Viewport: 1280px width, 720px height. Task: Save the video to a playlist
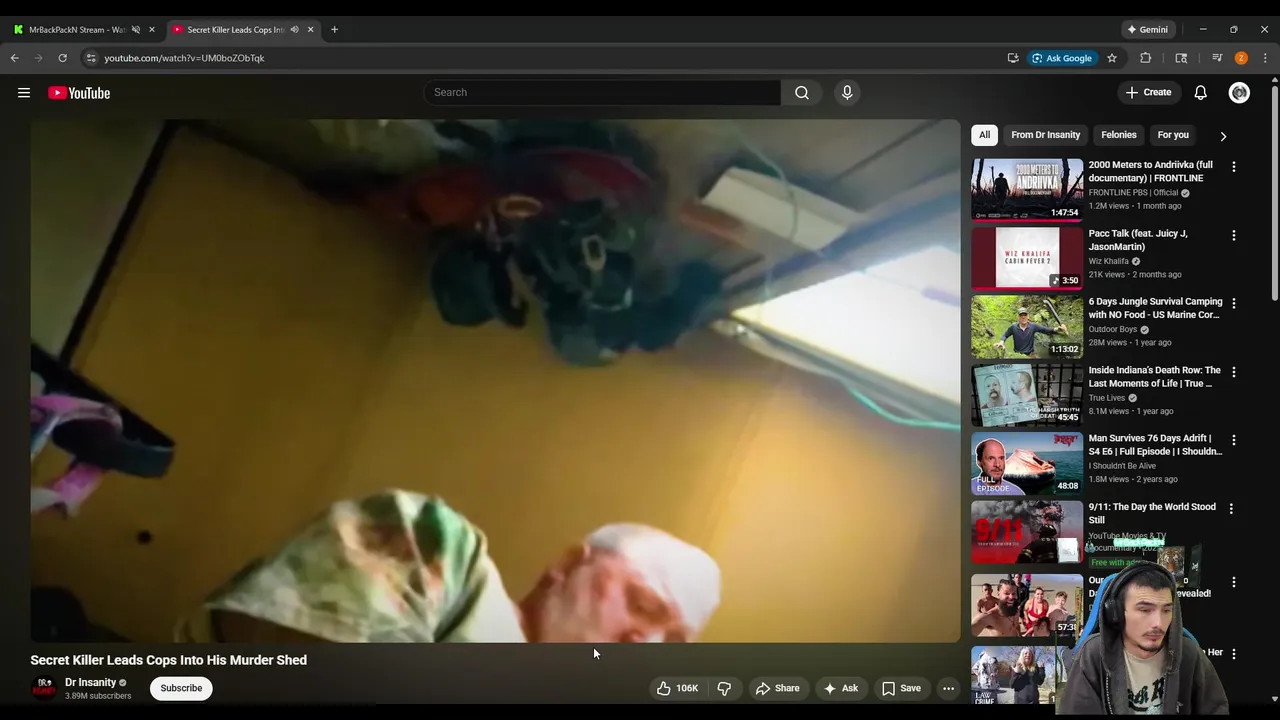tap(901, 688)
